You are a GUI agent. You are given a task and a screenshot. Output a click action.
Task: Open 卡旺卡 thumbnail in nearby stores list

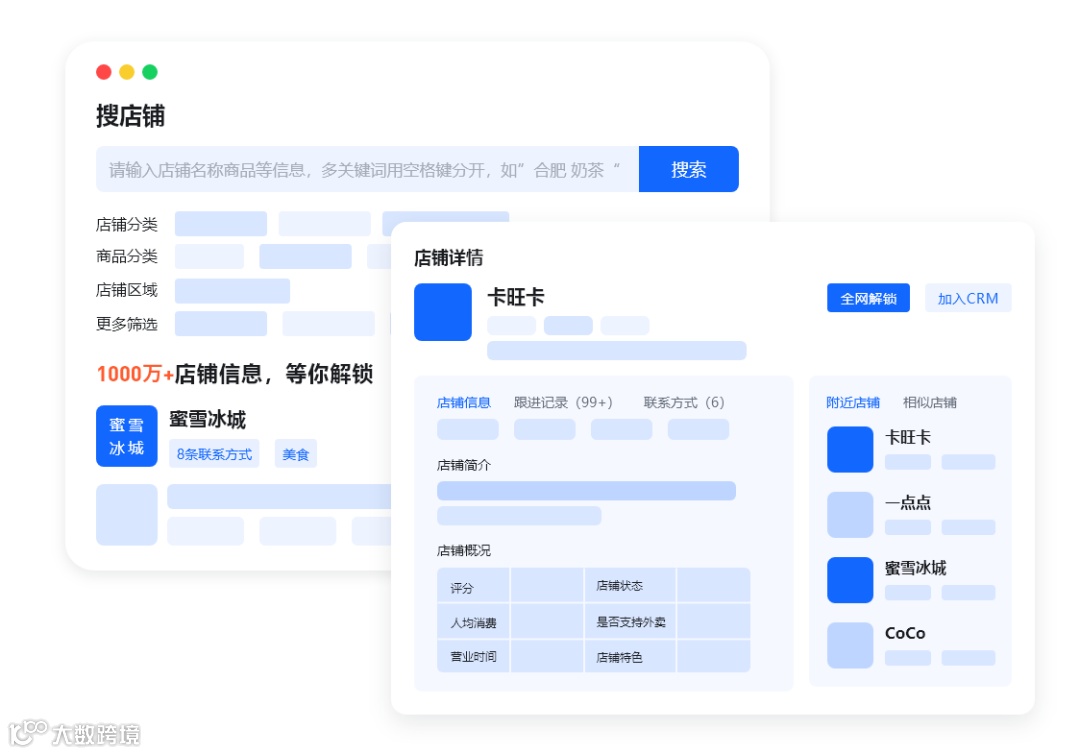coord(850,449)
